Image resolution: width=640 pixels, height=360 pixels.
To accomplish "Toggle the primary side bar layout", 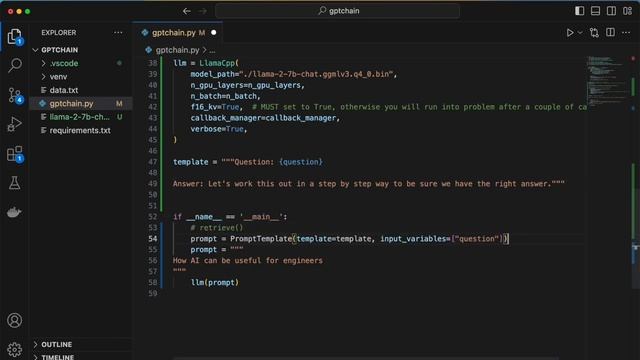I will point(579,11).
